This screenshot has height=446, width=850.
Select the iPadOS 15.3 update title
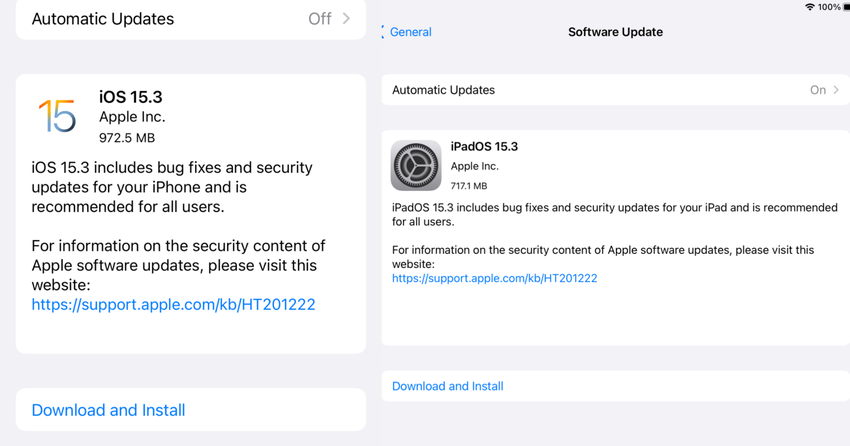tap(484, 146)
